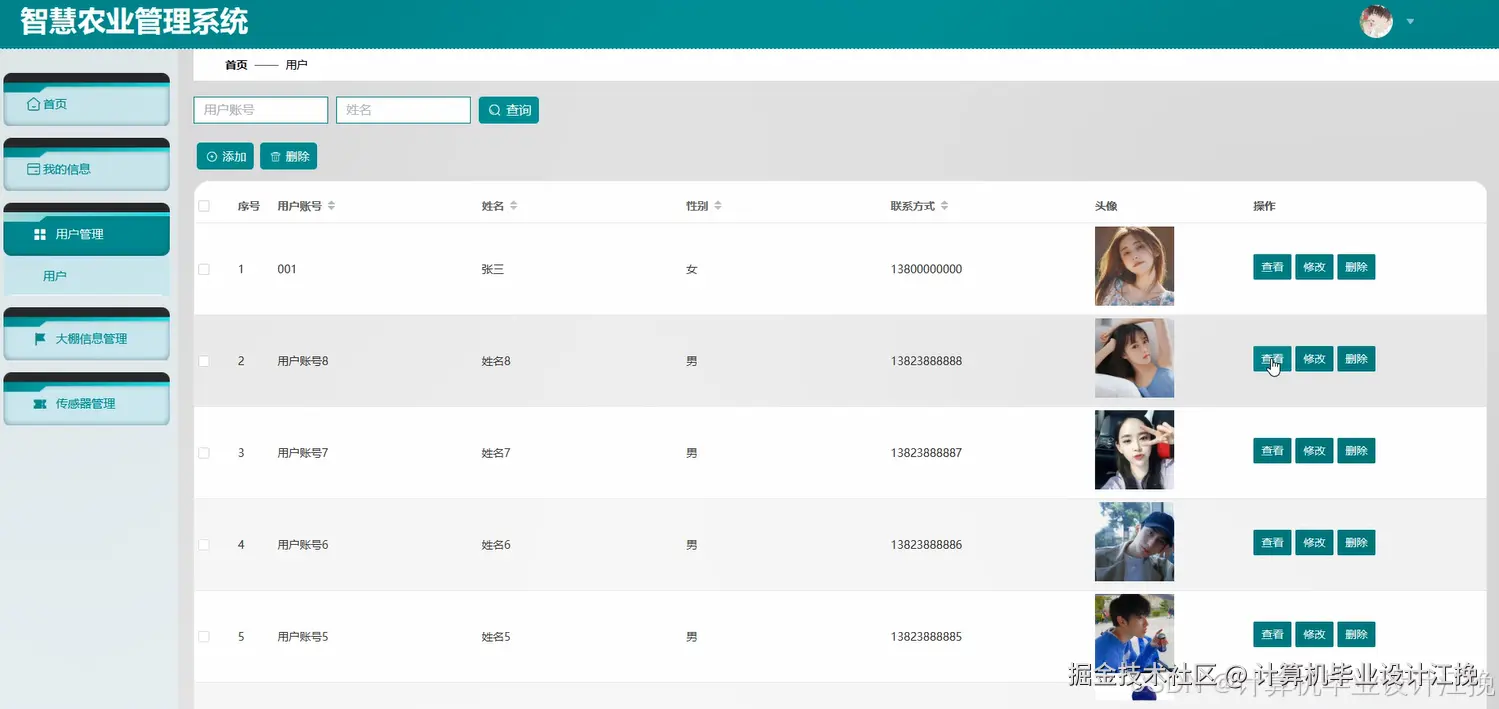The width and height of the screenshot is (1499, 709).
Task: Click 删除 for user 姓名8
Action: 1356,359
